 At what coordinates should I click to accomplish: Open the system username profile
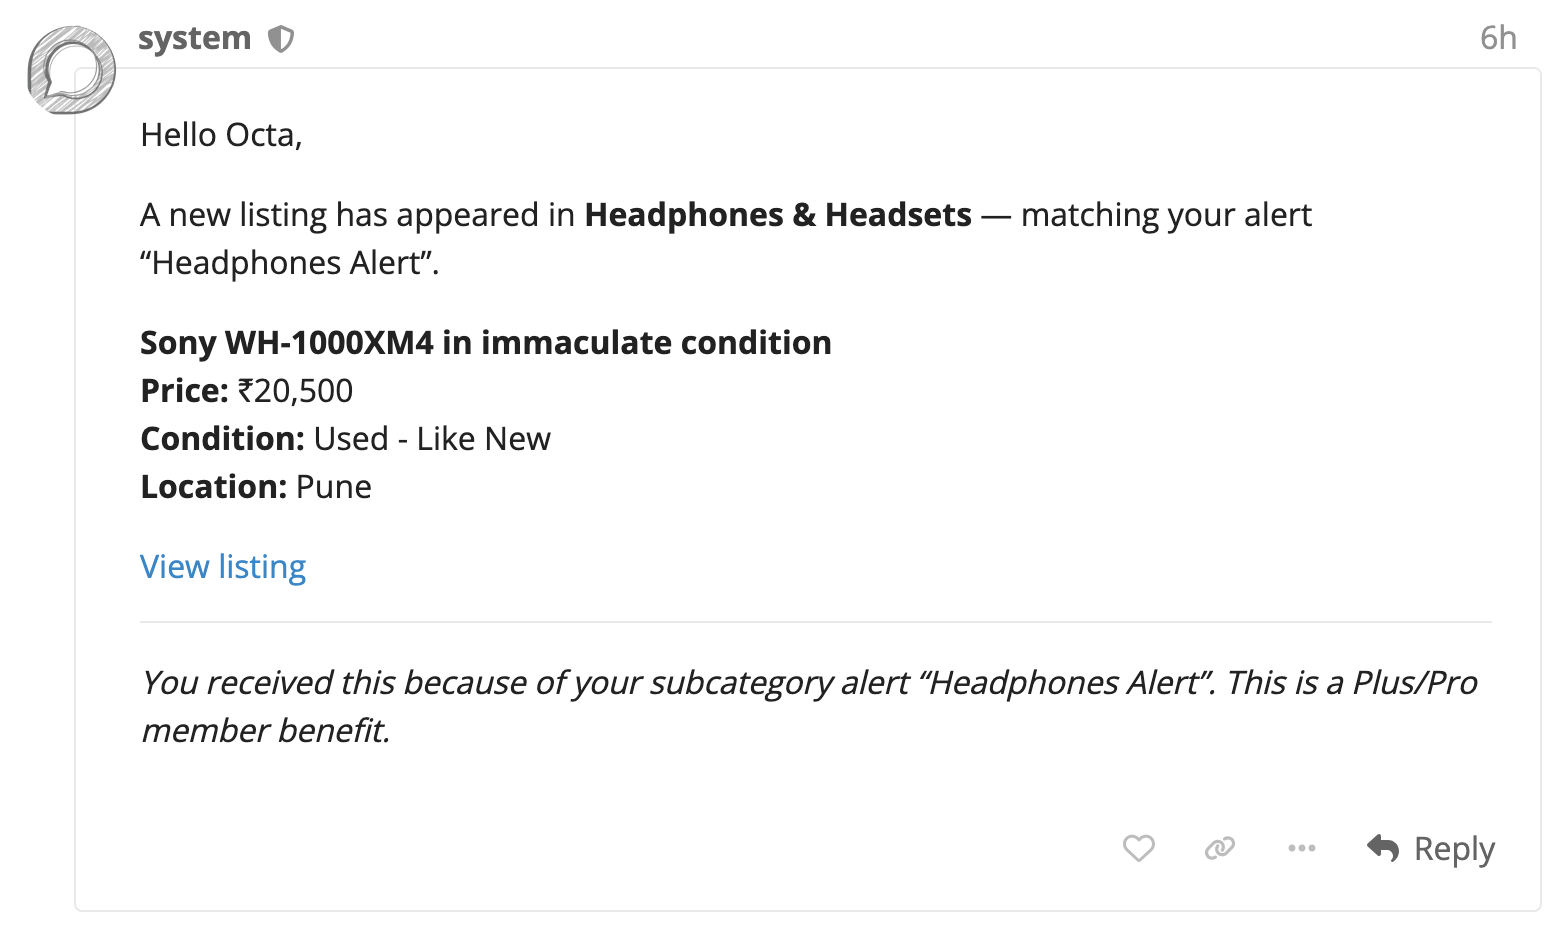coord(194,38)
